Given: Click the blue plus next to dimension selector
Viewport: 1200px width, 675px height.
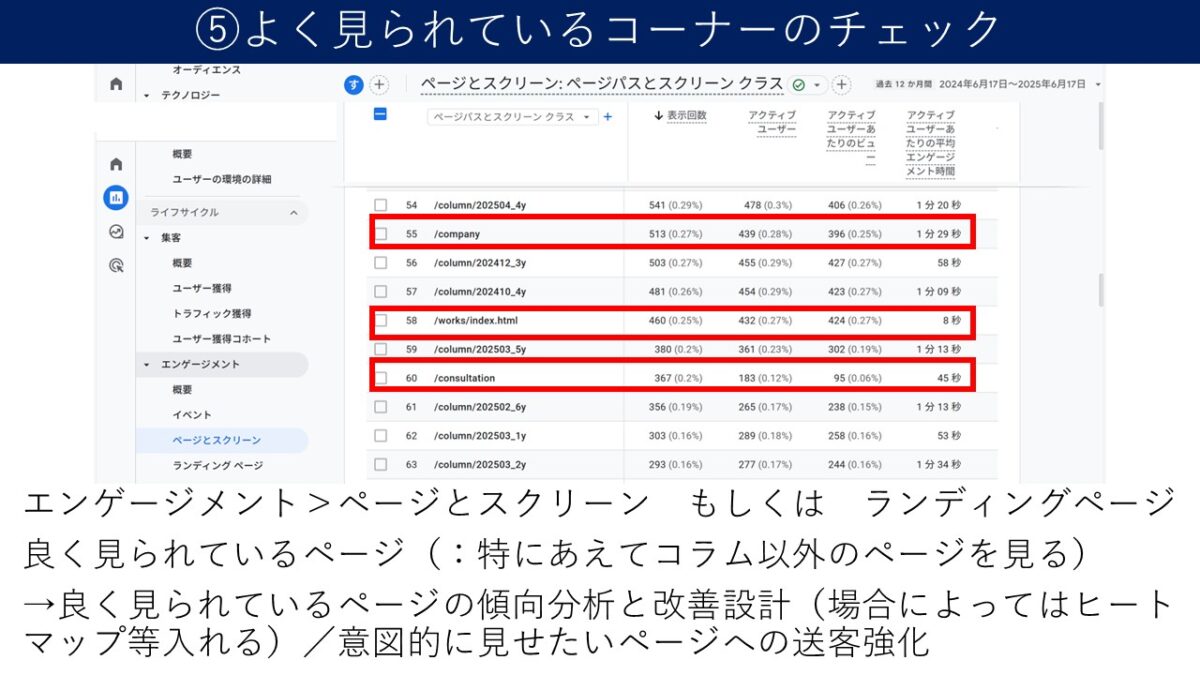Looking at the screenshot, I should (608, 117).
